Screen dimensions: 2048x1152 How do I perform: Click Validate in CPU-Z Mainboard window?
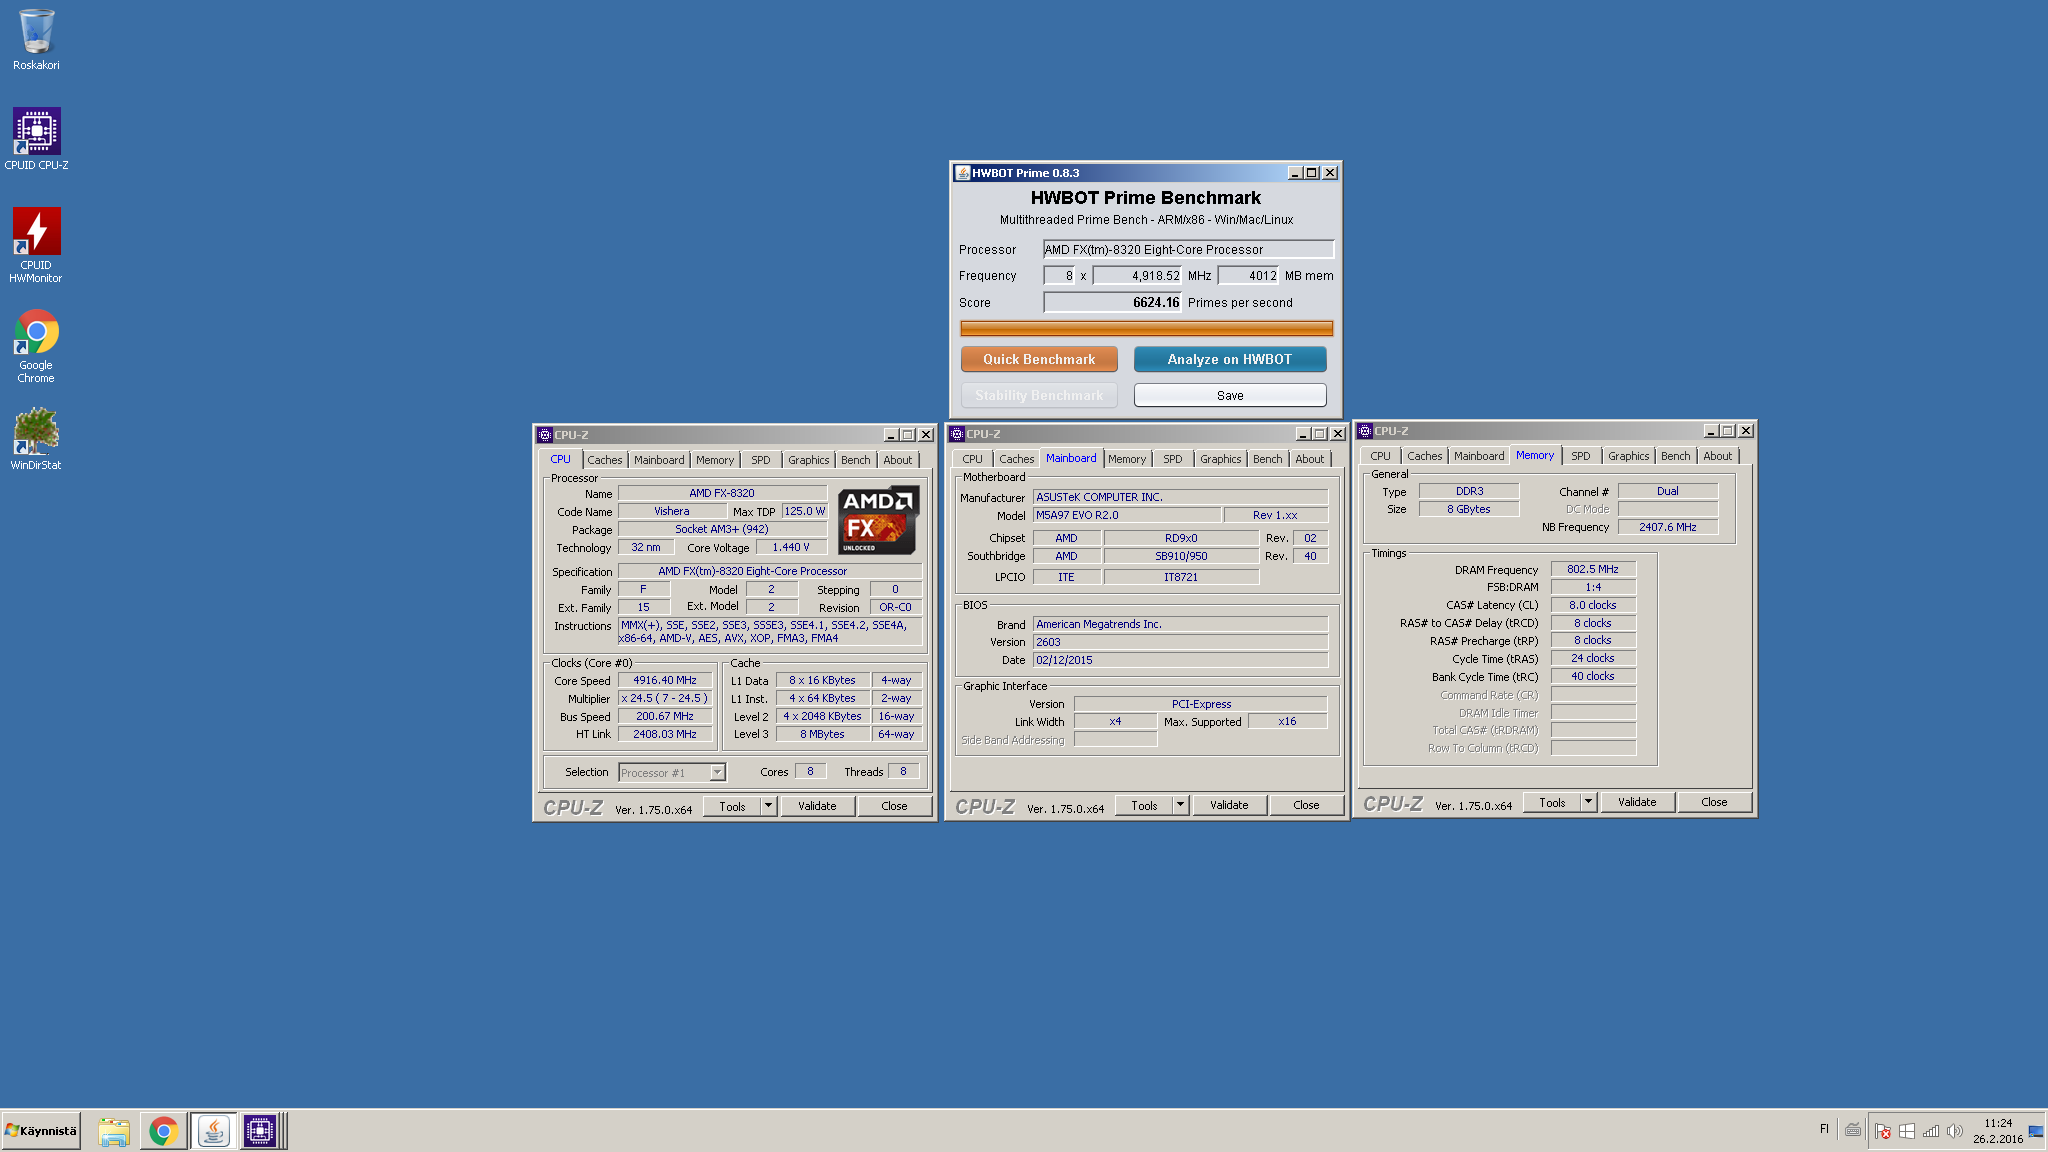pyautogui.click(x=1229, y=805)
